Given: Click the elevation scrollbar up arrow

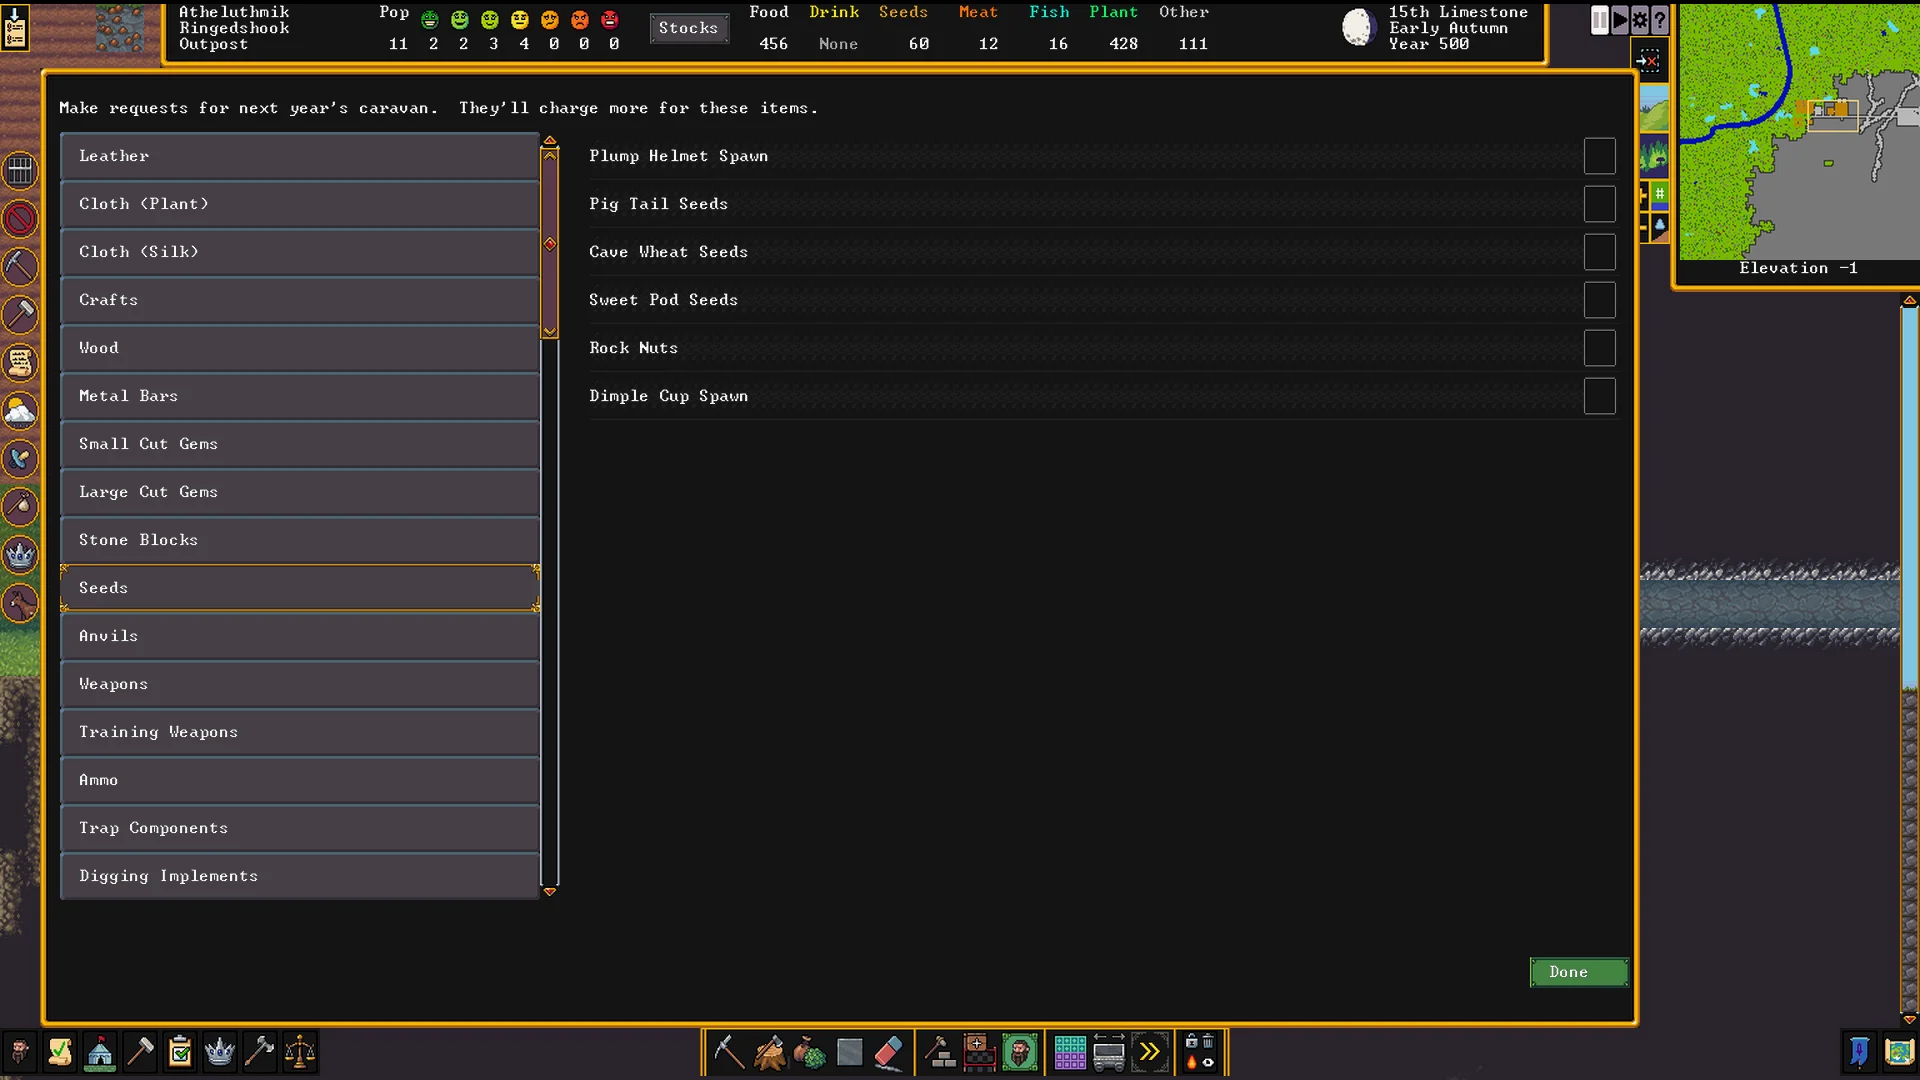Looking at the screenshot, I should point(1909,300).
